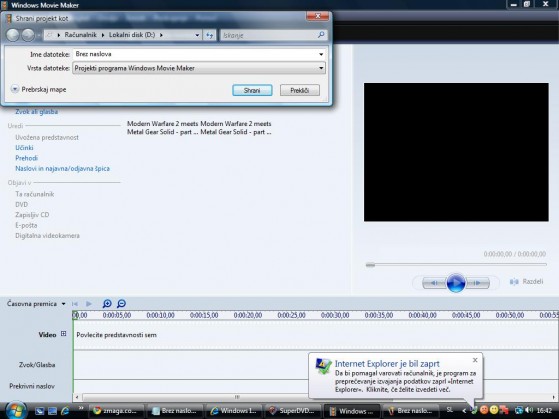Image resolution: width=559 pixels, height=419 pixels.
Task: Open the Vrsta datoteke file type dropdown
Action: (321, 68)
